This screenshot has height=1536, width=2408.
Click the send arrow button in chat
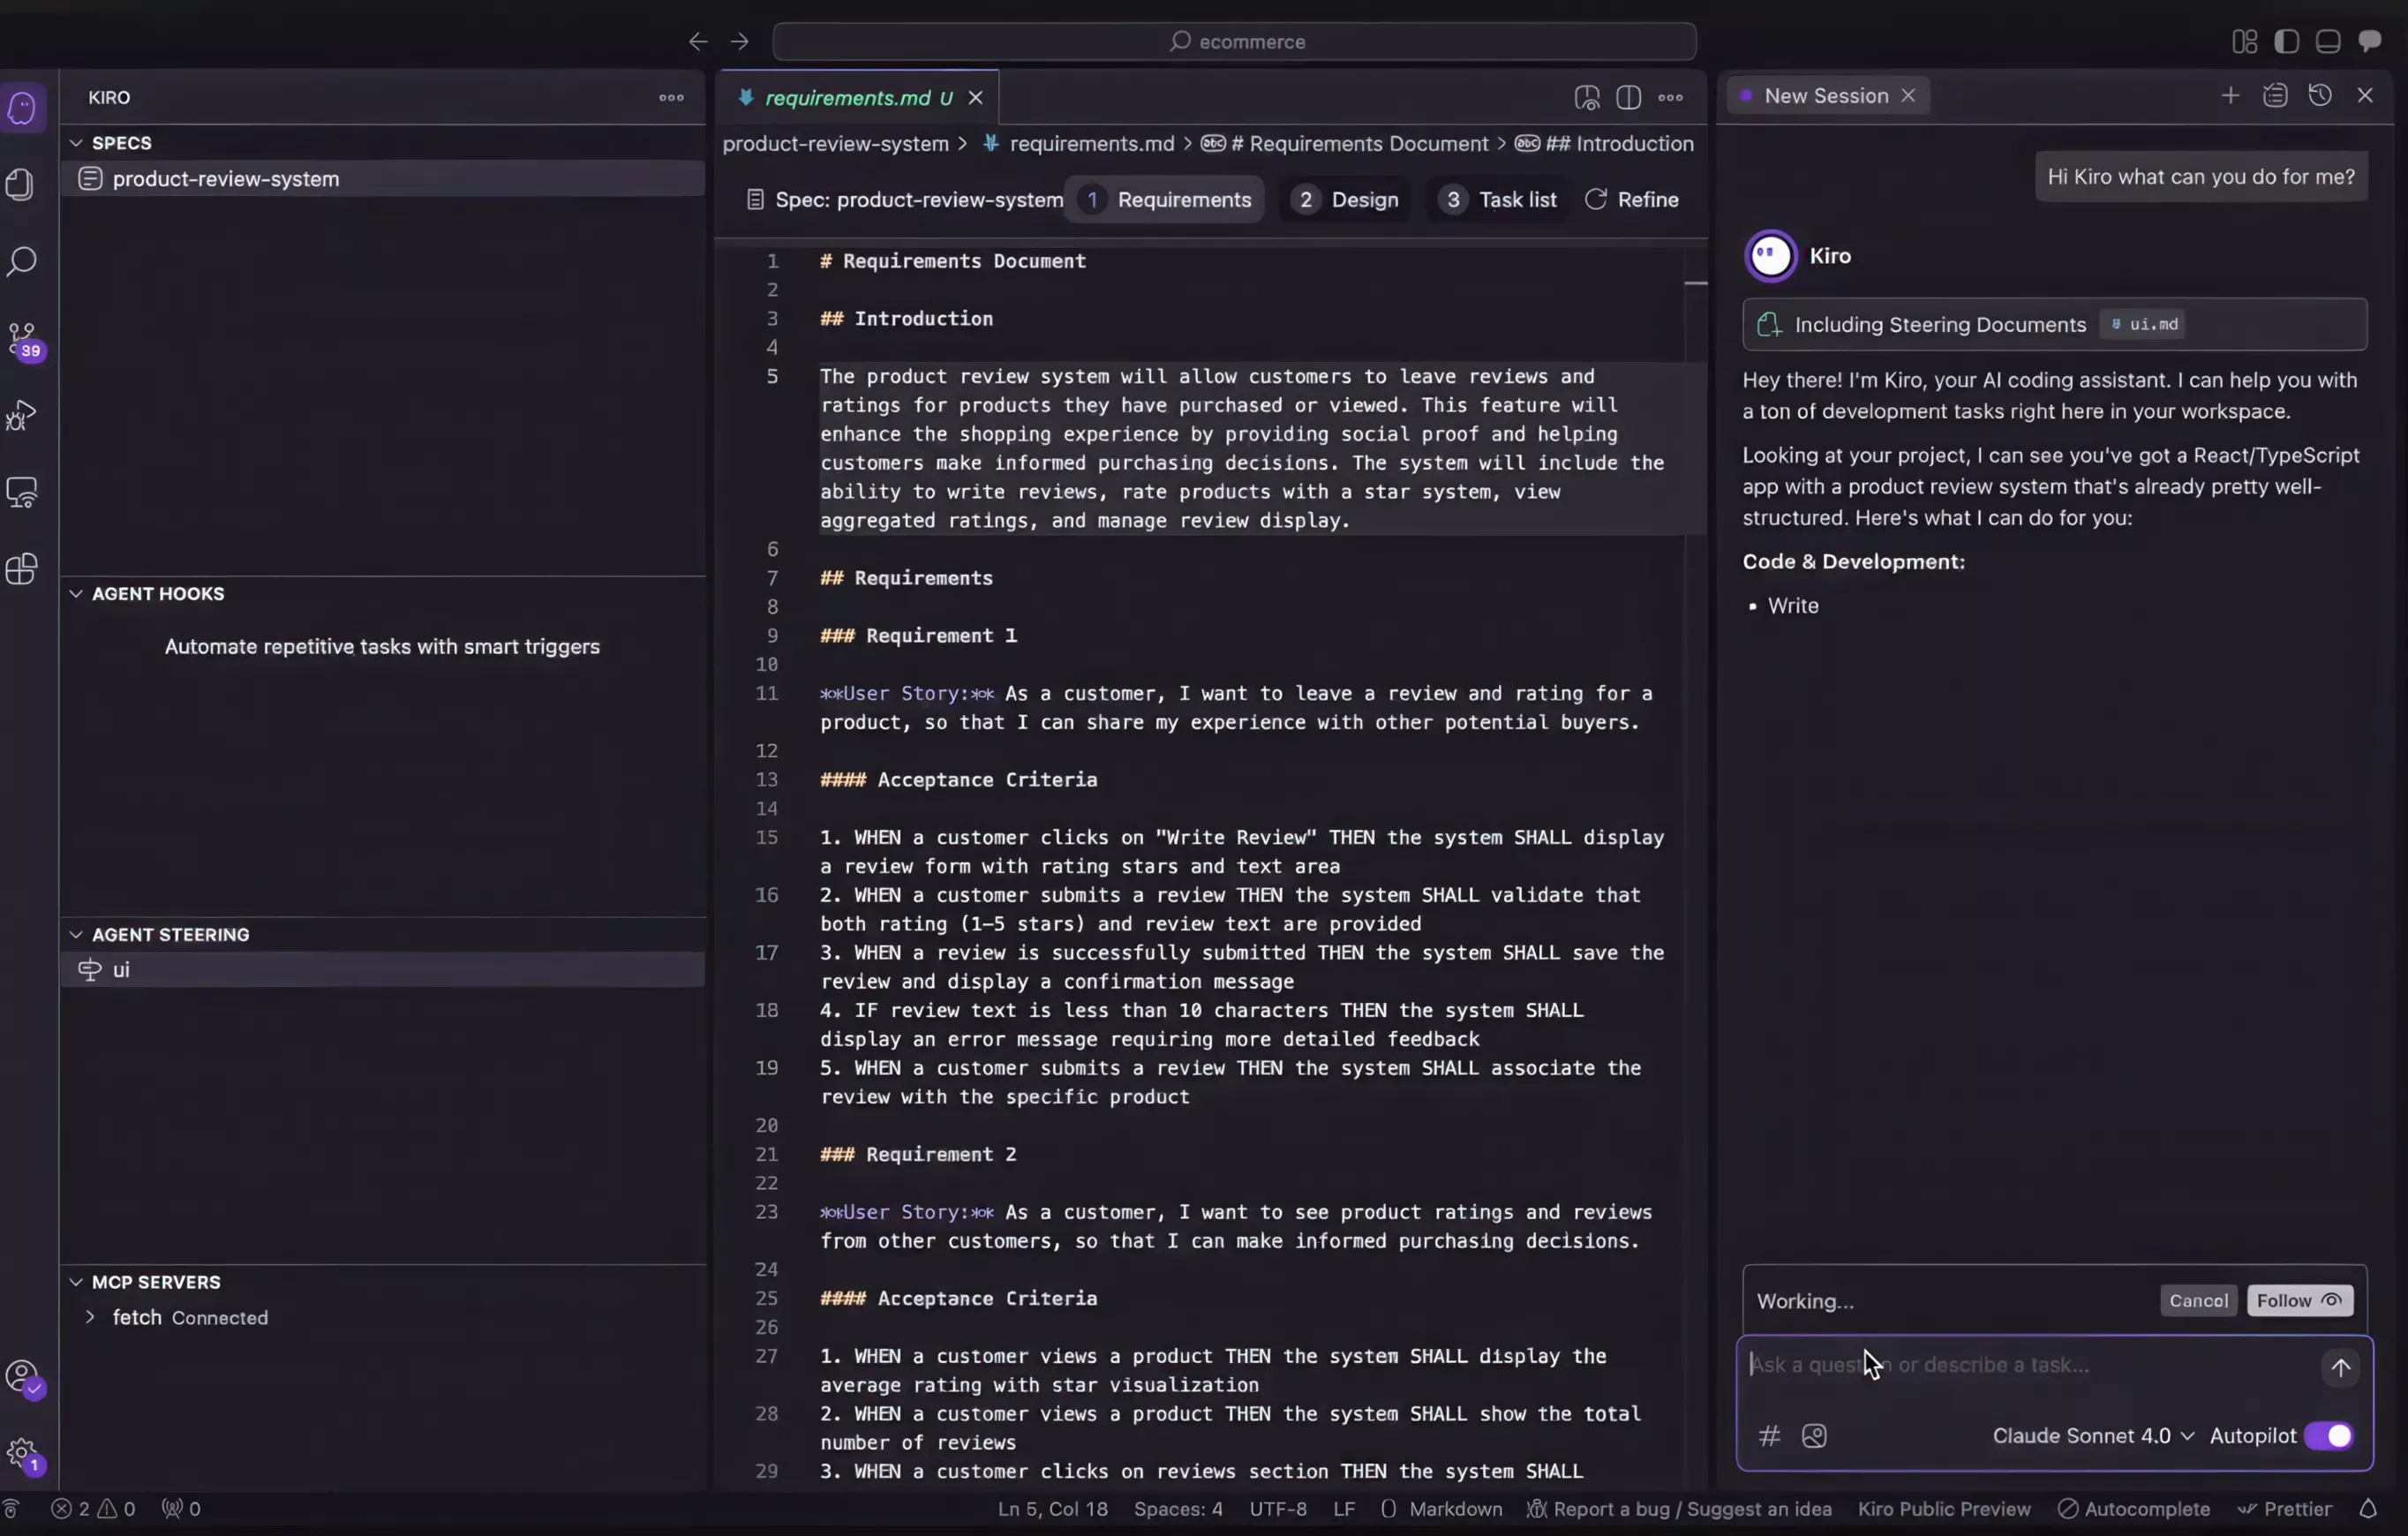(x=2340, y=1367)
